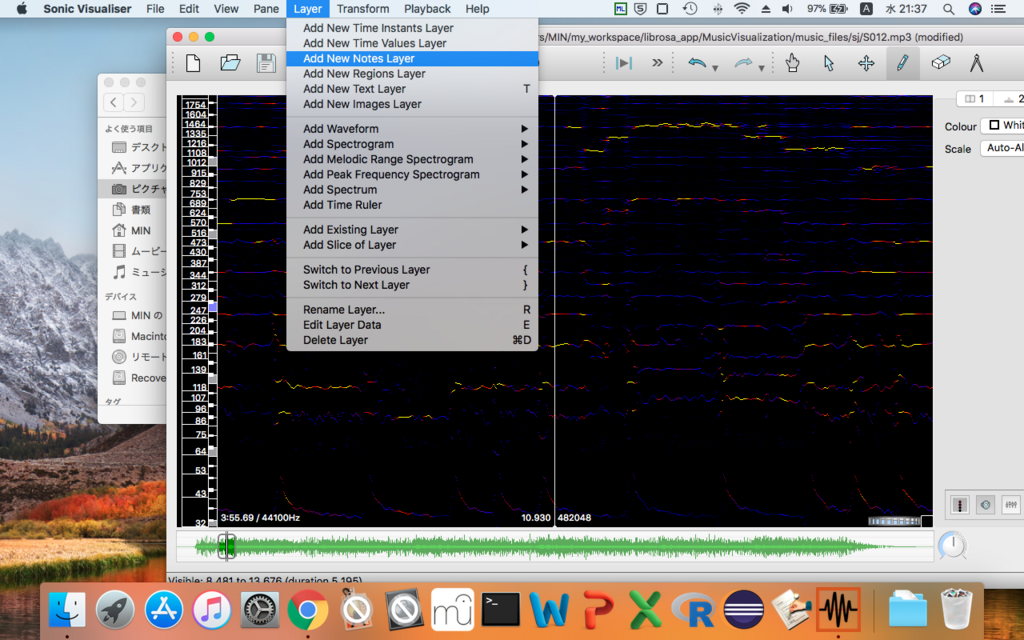Choose Add Time Ruler

(x=412, y=205)
